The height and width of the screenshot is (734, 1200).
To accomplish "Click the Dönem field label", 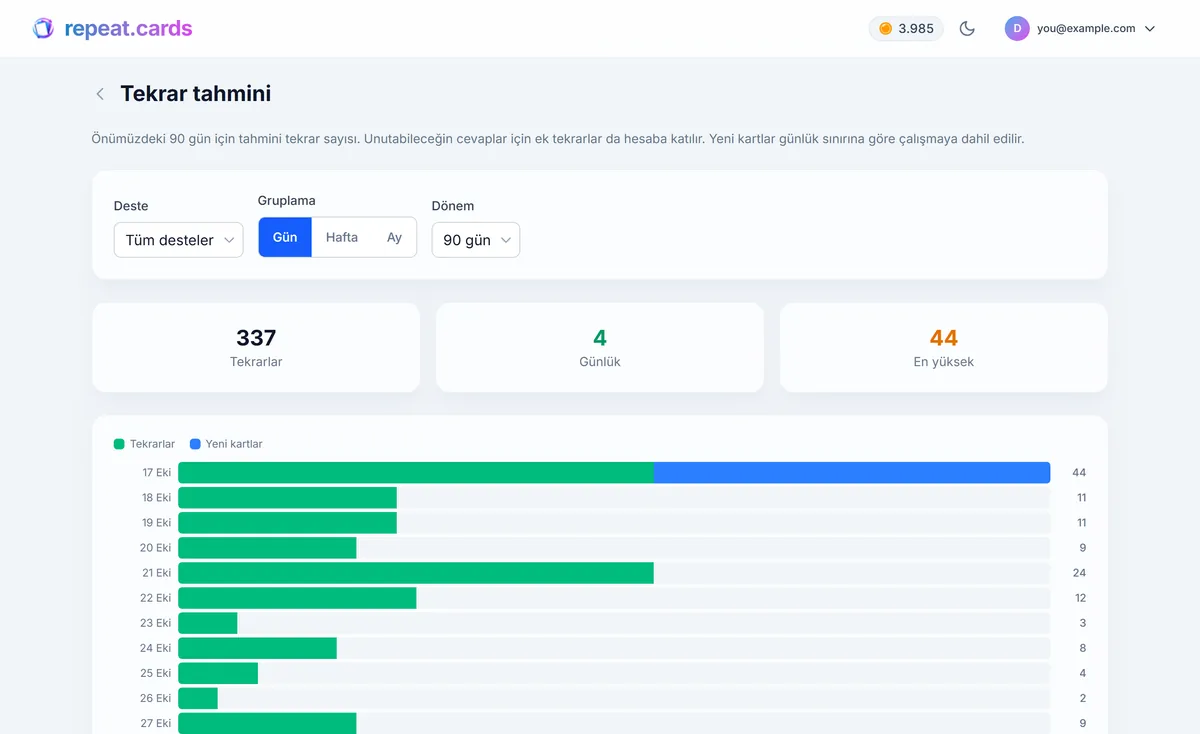I will pos(453,206).
